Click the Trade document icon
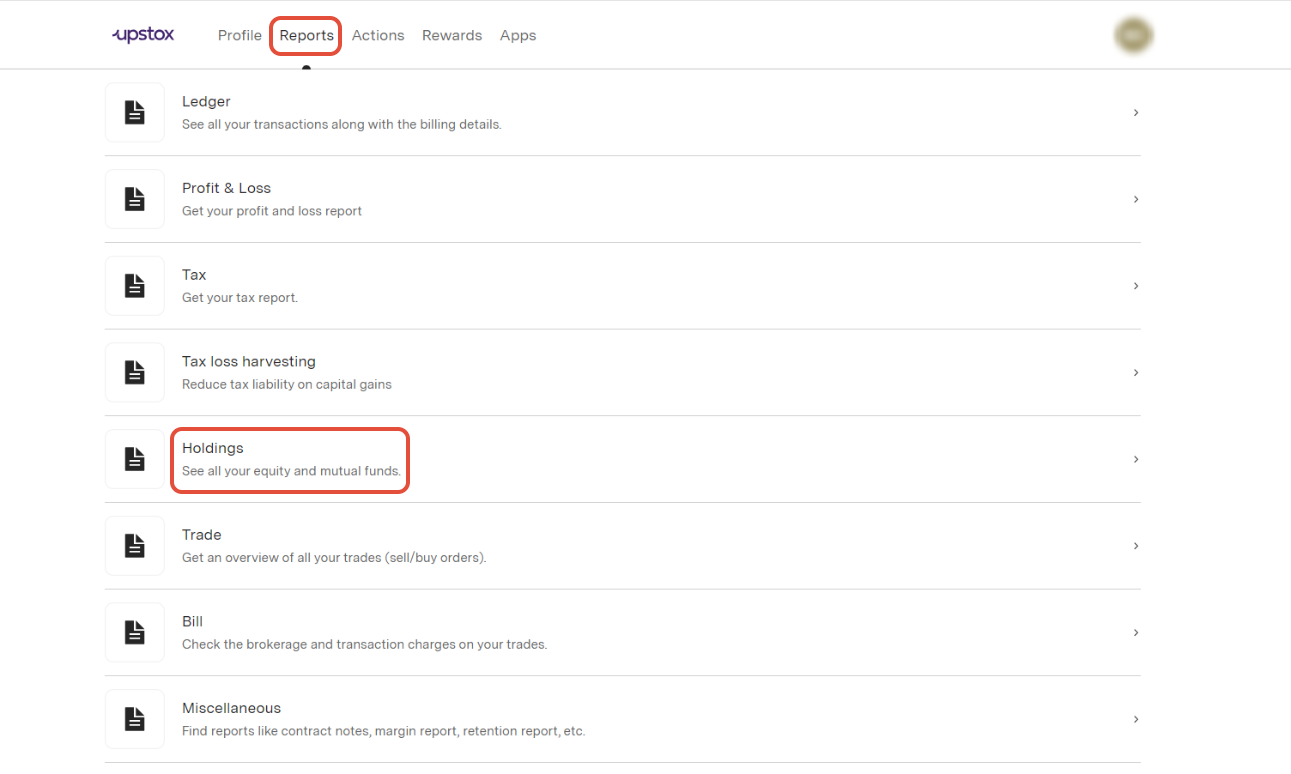Screen dimensions: 1291x774 (x=135, y=546)
